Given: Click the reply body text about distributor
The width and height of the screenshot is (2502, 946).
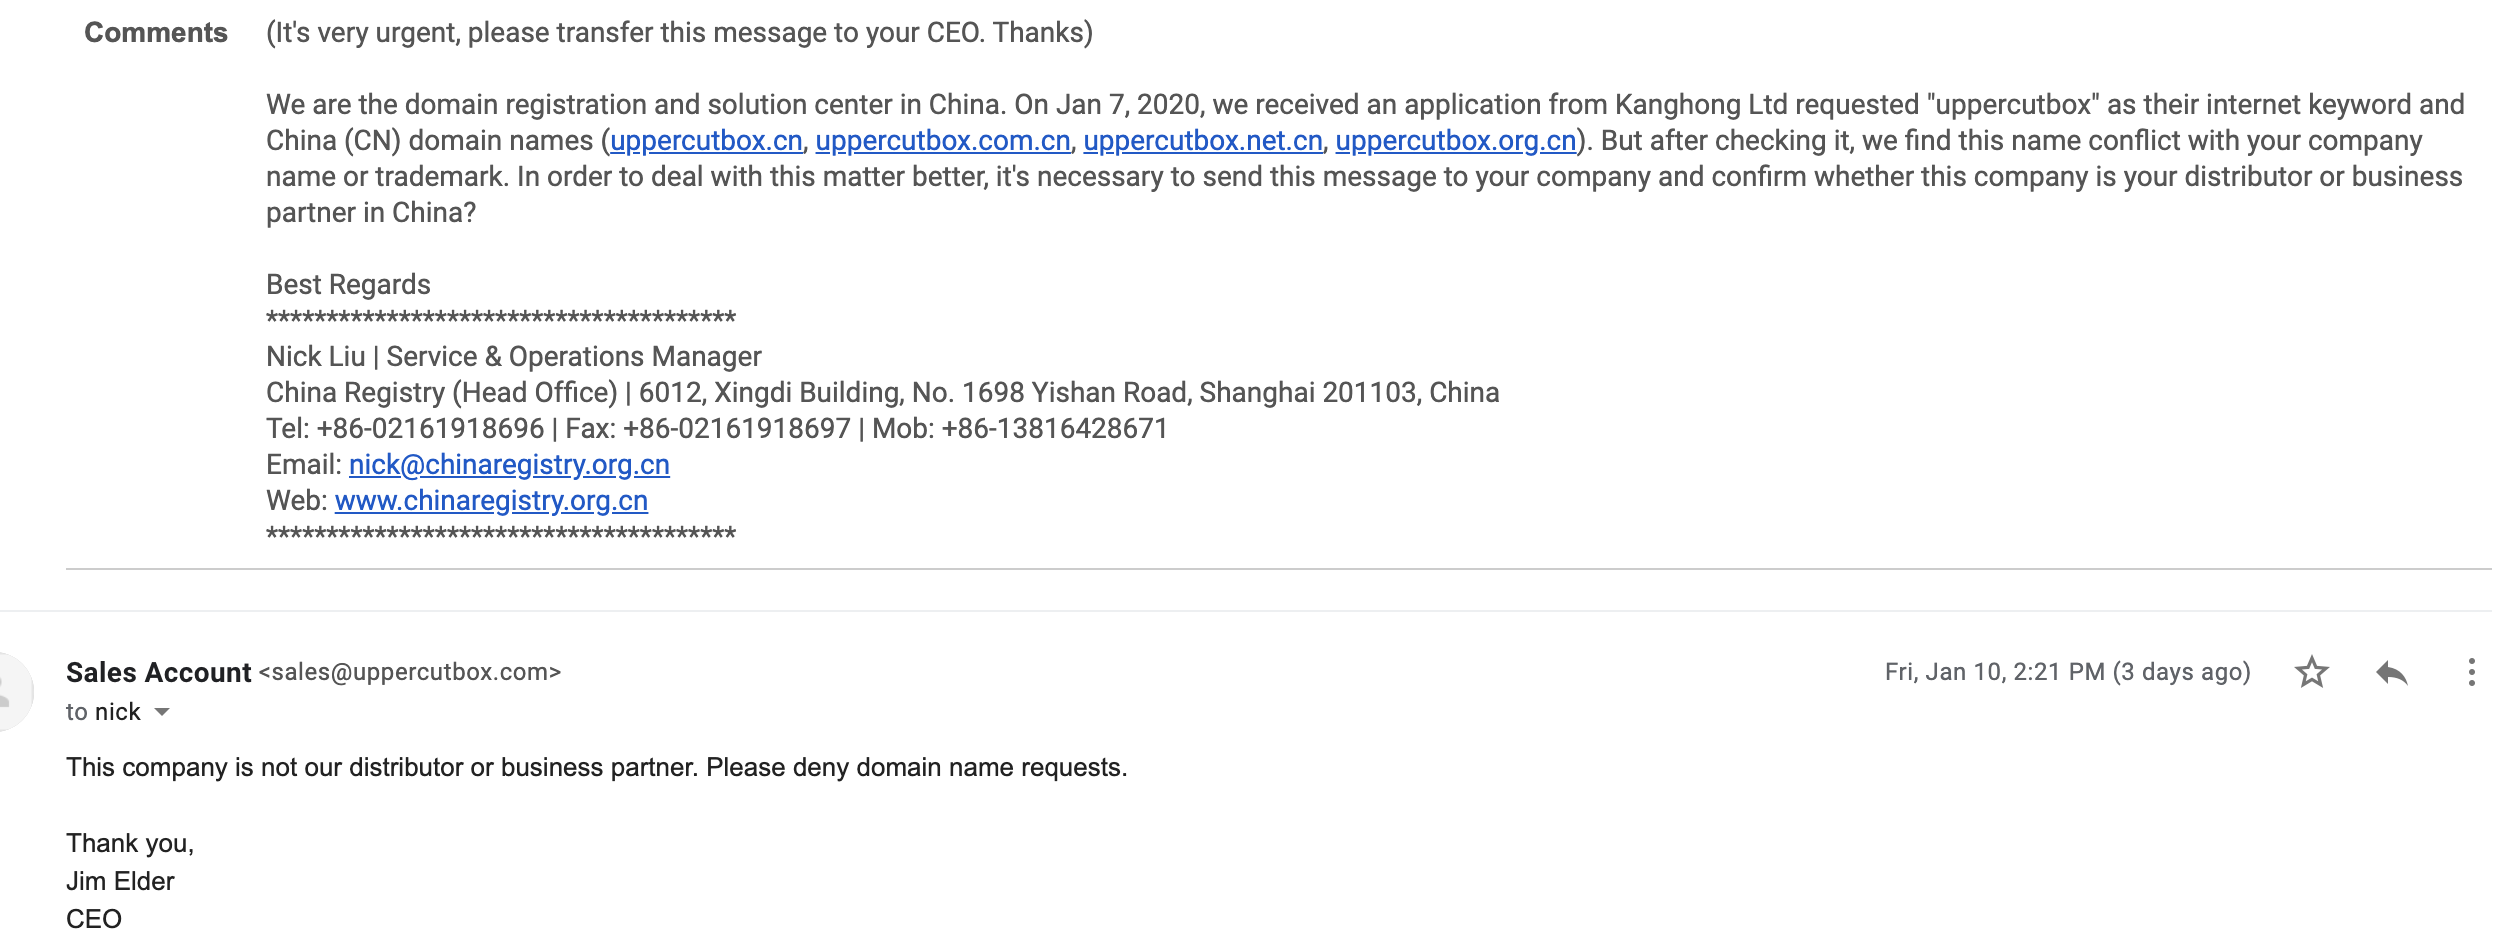Looking at the screenshot, I should point(596,767).
